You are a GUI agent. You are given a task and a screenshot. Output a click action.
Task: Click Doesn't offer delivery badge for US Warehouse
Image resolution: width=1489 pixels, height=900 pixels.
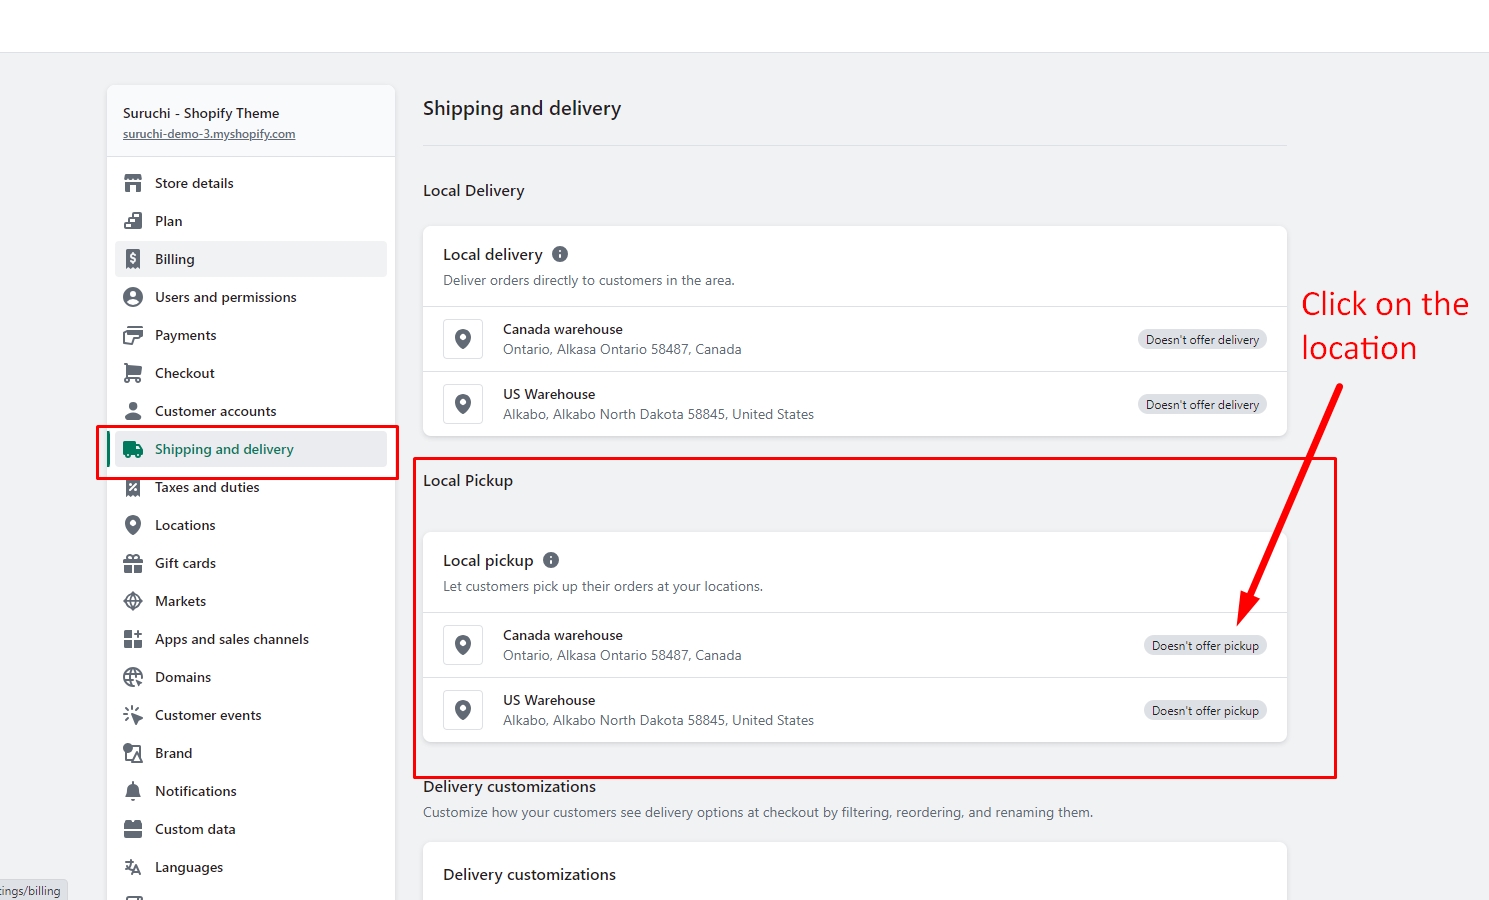coord(1202,405)
